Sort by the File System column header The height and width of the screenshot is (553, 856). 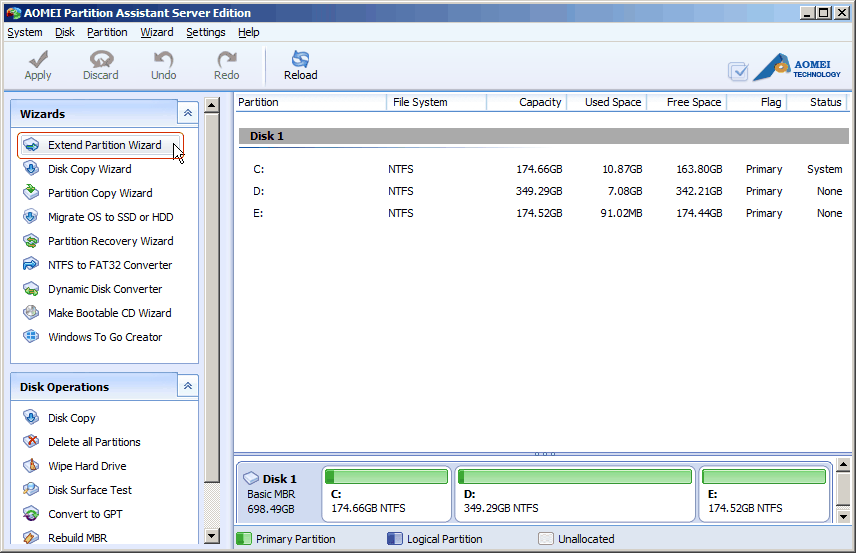coord(437,102)
